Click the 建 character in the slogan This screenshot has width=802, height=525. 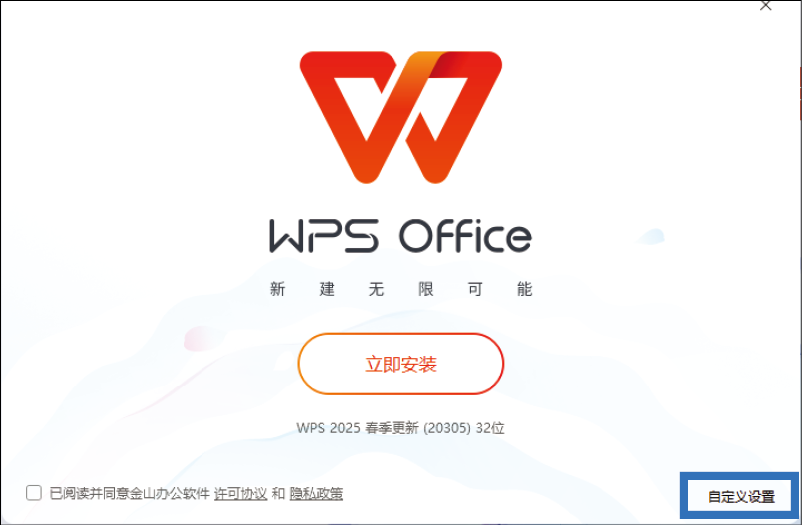[327, 289]
